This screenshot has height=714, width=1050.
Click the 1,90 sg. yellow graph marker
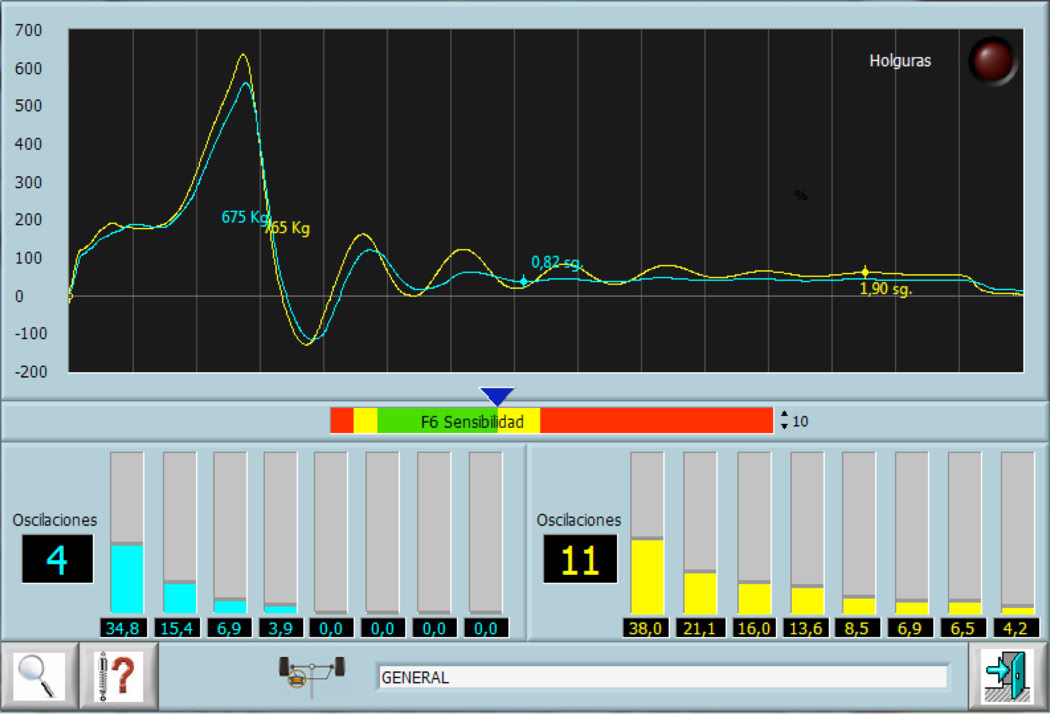point(865,272)
